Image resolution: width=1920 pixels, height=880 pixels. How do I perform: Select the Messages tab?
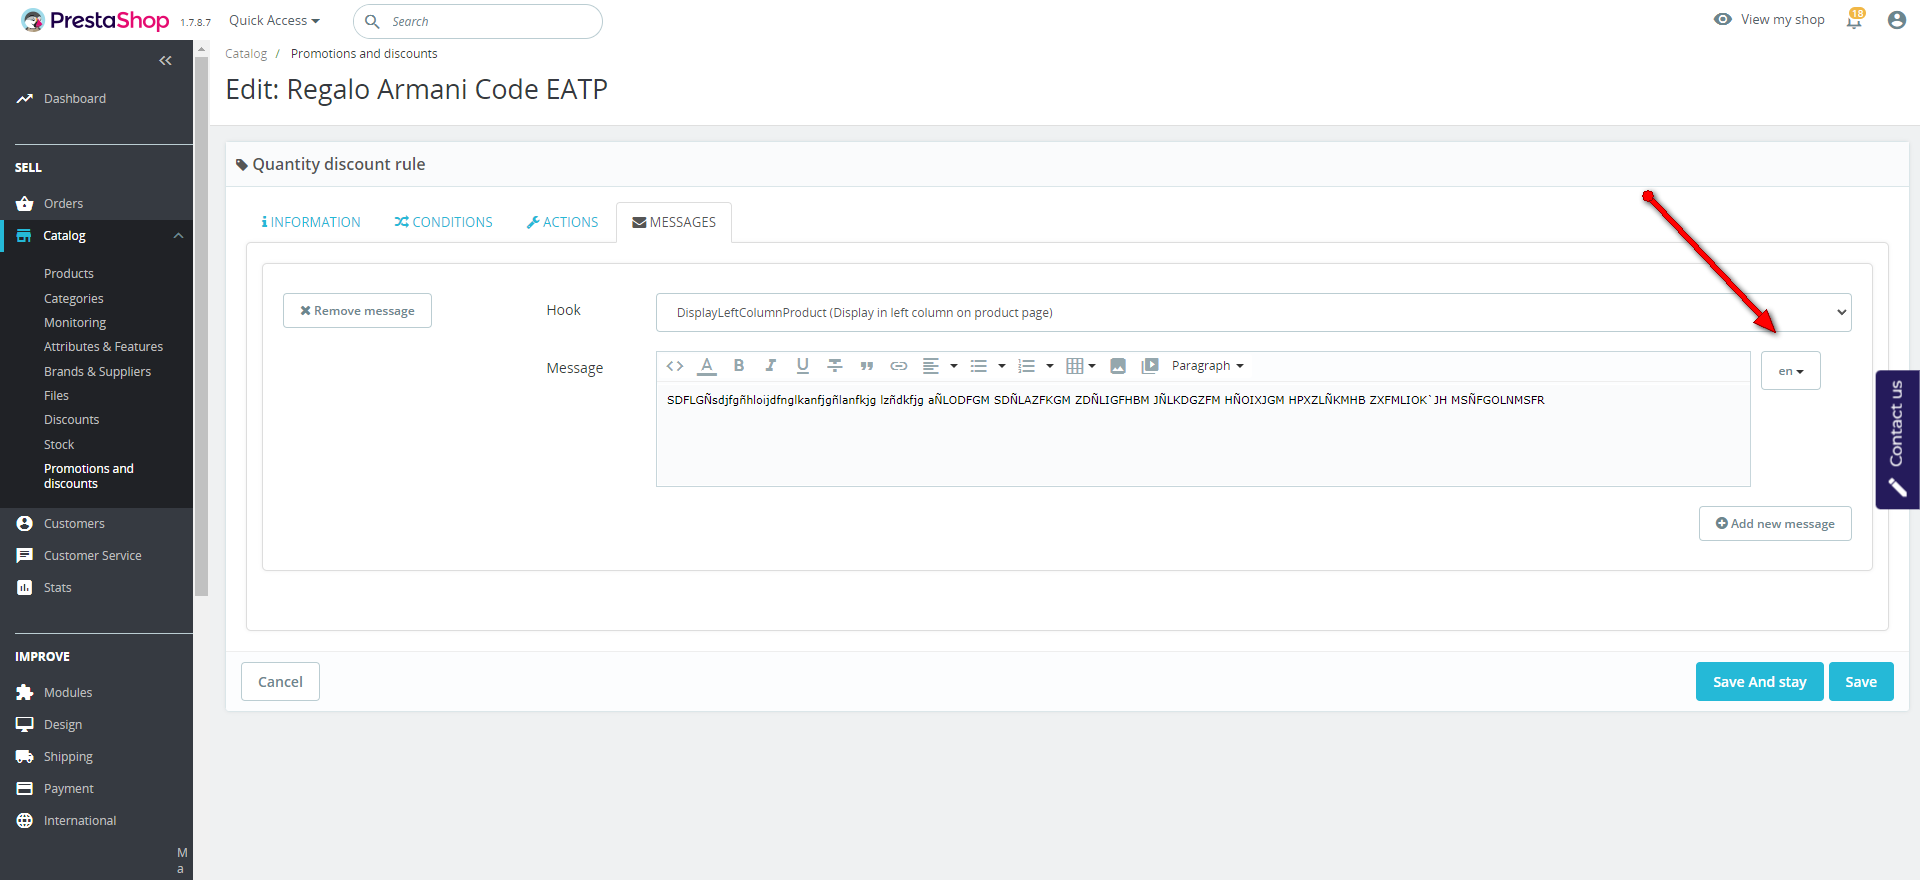point(674,222)
